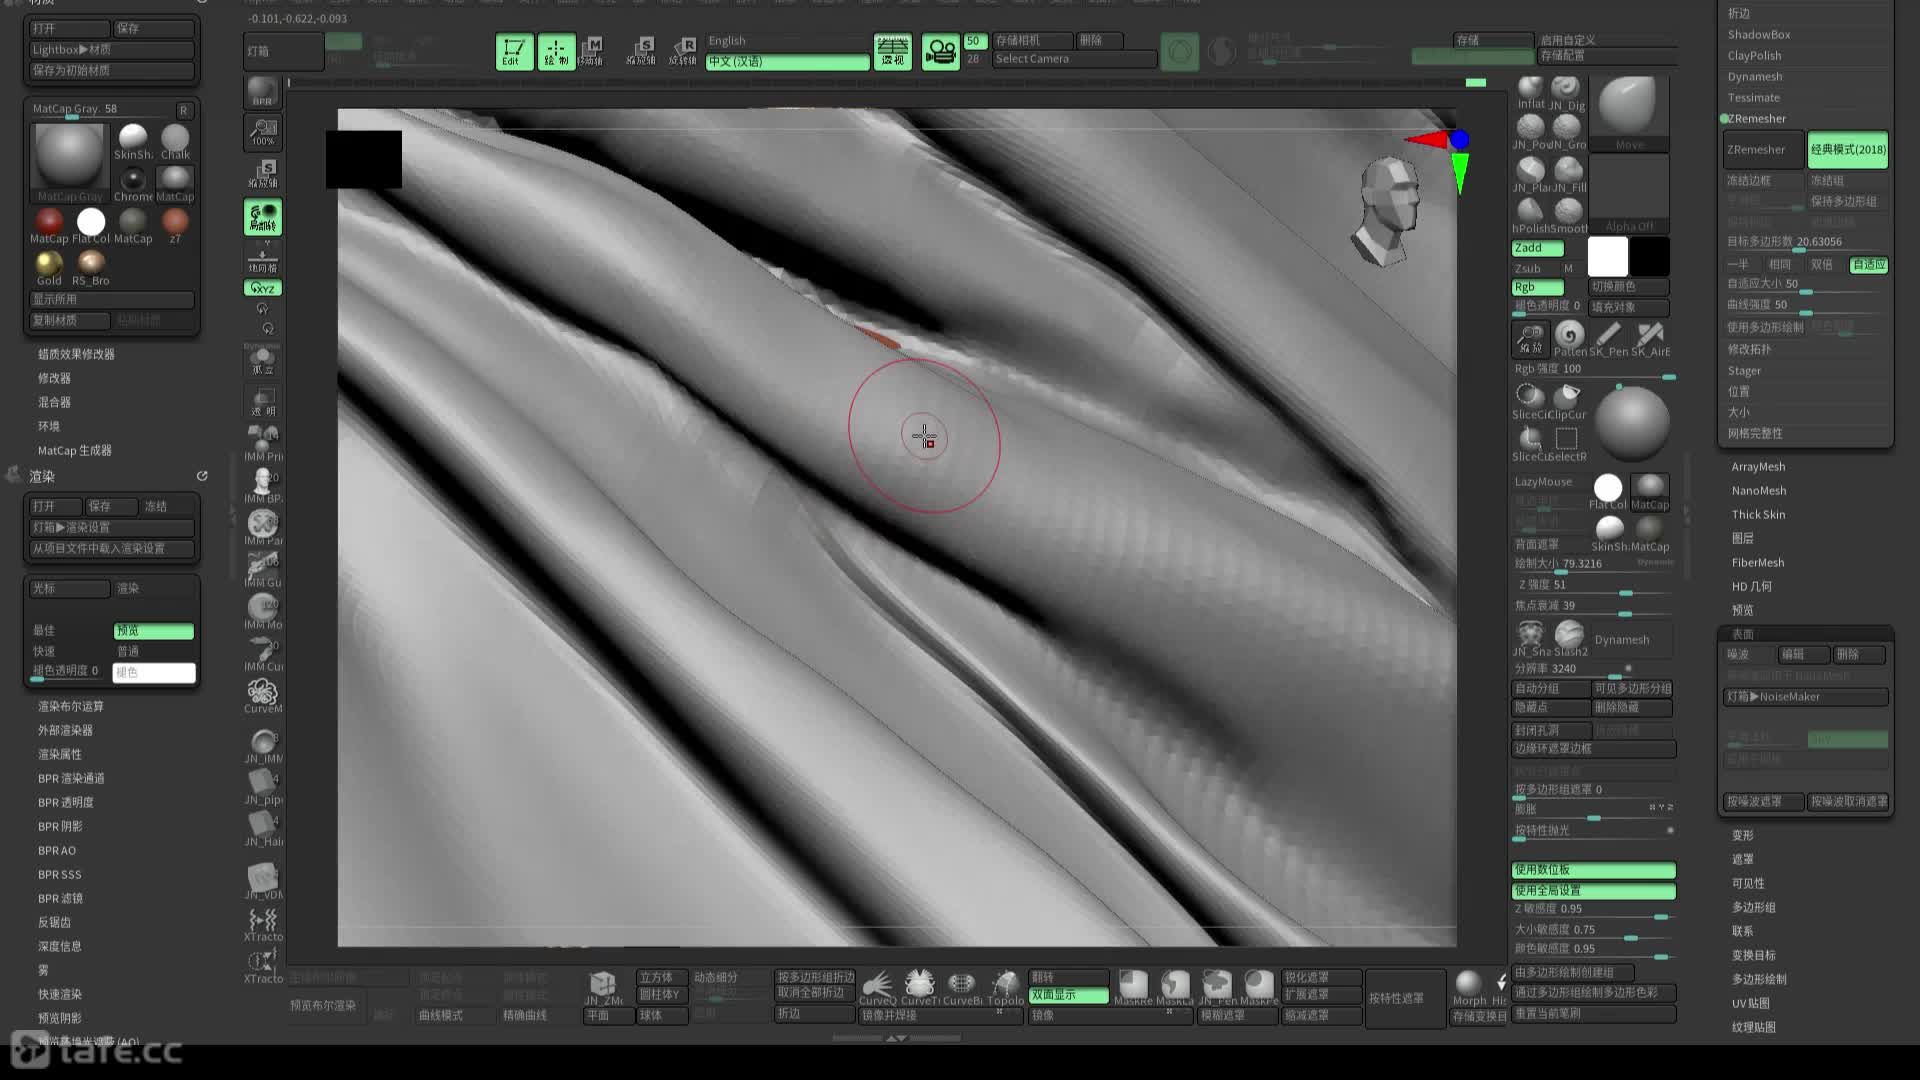1920x1080 pixels.
Task: Click the ZRemesher button
Action: (1764, 150)
